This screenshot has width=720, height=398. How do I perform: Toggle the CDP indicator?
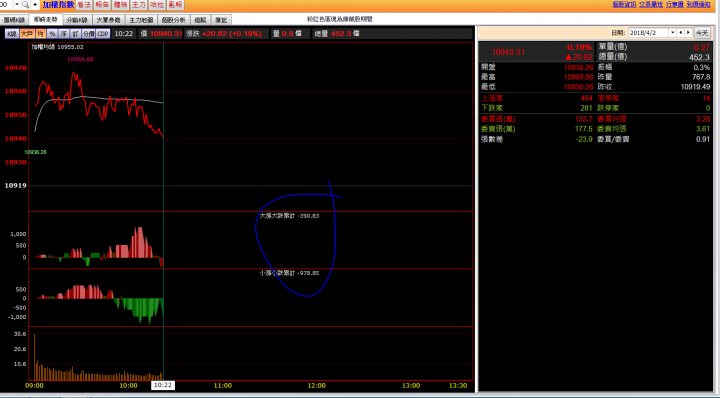point(103,34)
